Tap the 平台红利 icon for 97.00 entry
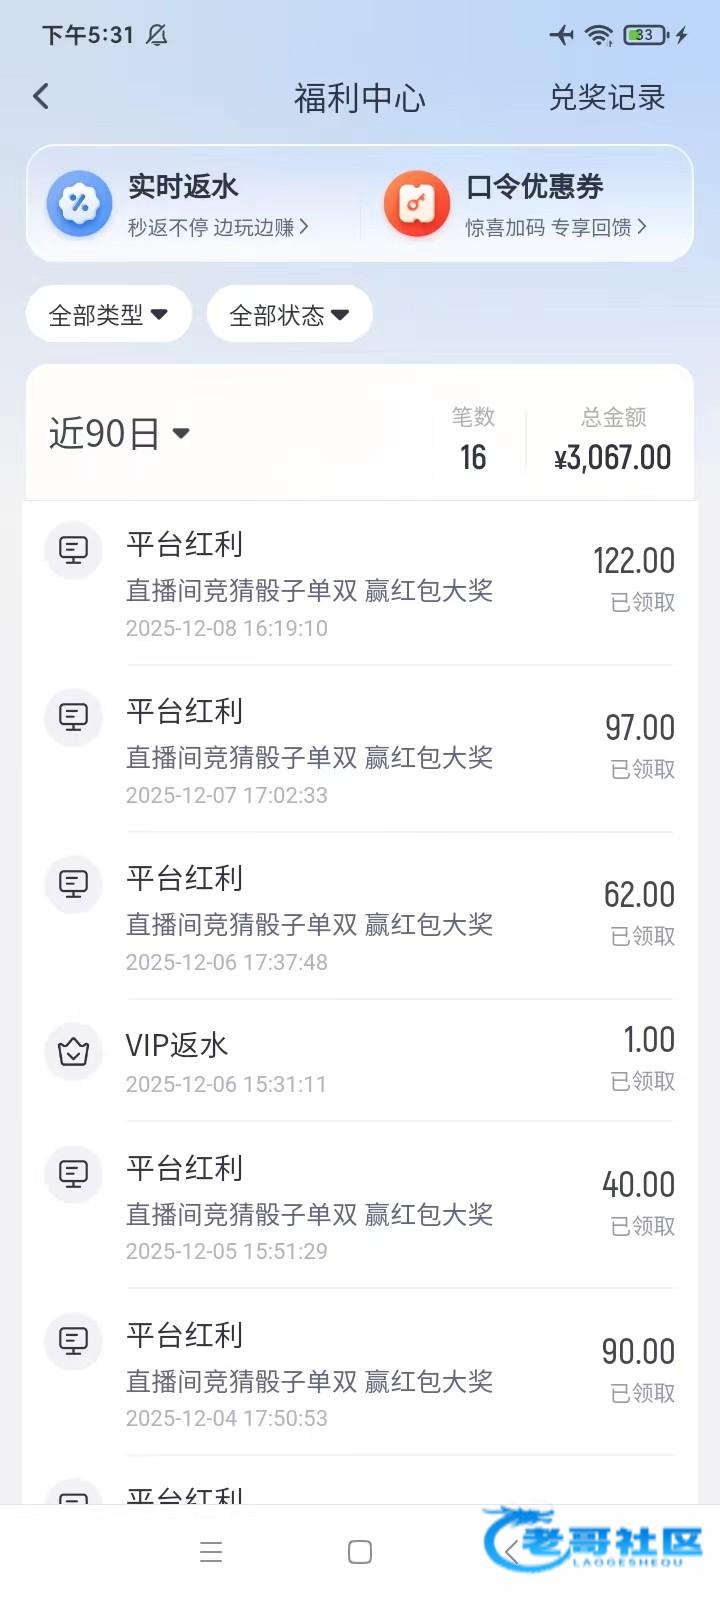Viewport: 720px width, 1600px height. pyautogui.click(x=73, y=717)
